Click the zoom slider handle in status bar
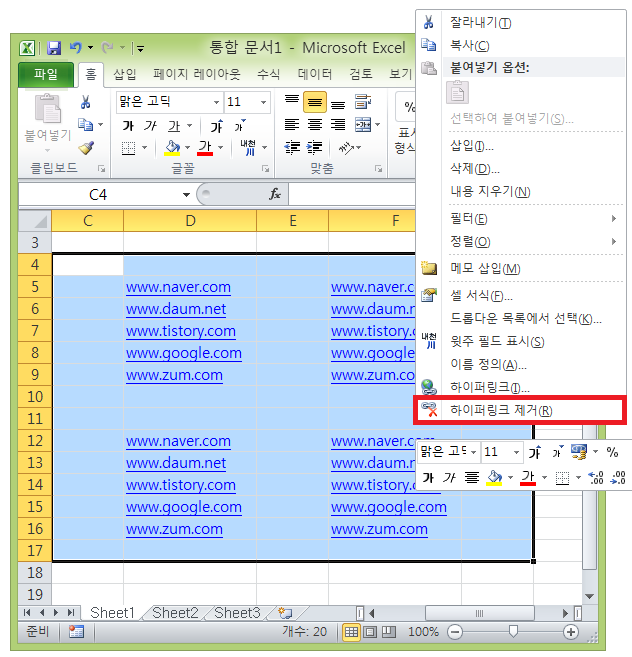This screenshot has width=632, height=657. pos(513,631)
